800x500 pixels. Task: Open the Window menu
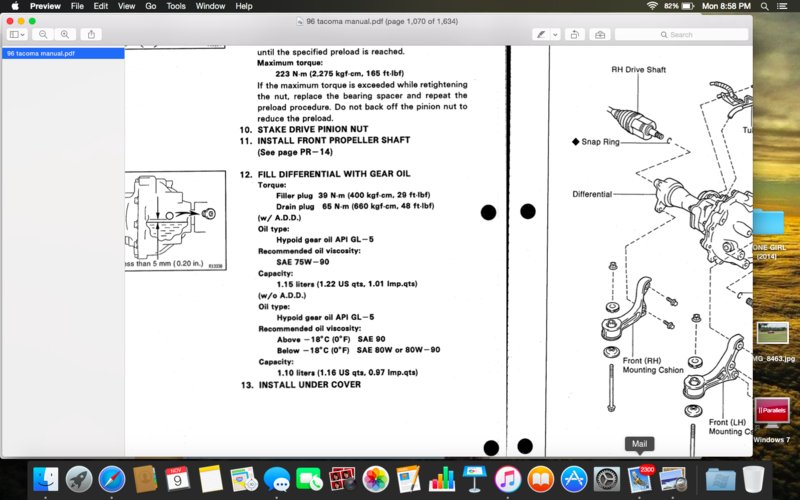(210, 6)
